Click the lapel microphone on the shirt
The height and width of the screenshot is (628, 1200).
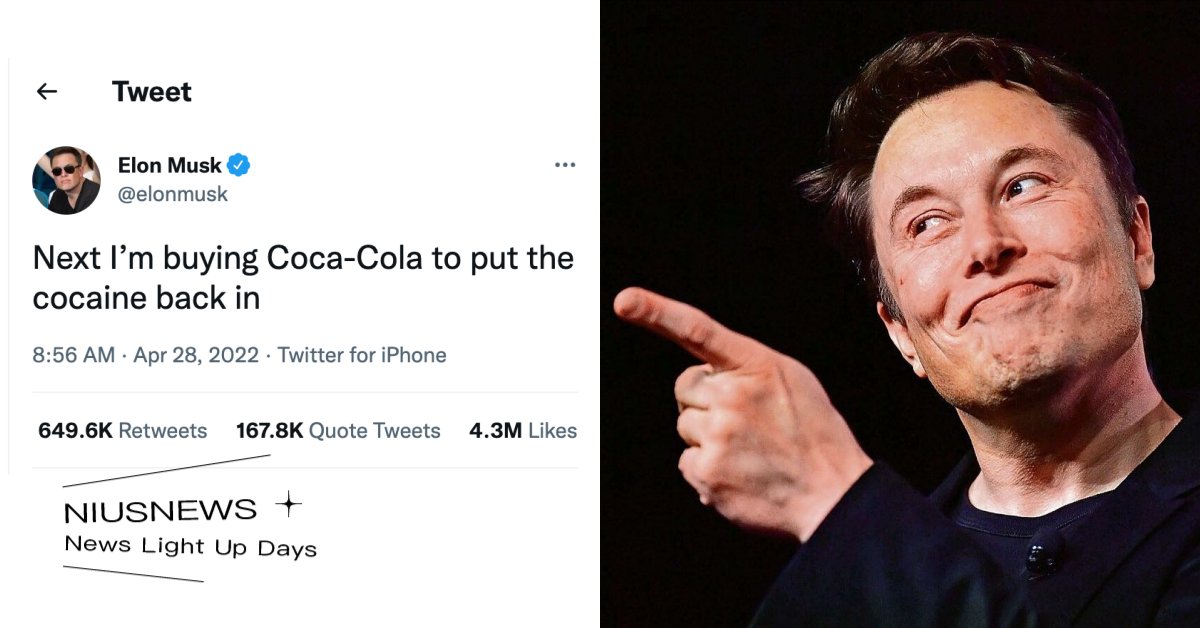(x=1045, y=551)
